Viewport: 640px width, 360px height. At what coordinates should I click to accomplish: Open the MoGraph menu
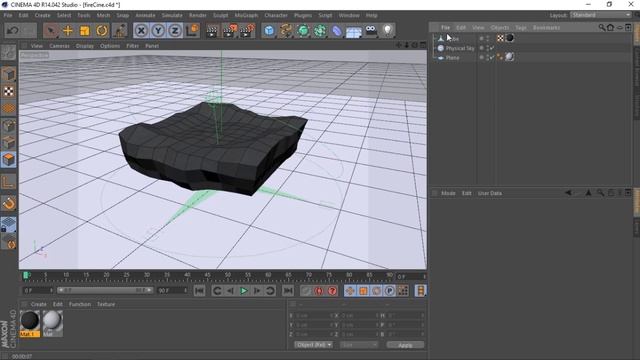[246, 16]
